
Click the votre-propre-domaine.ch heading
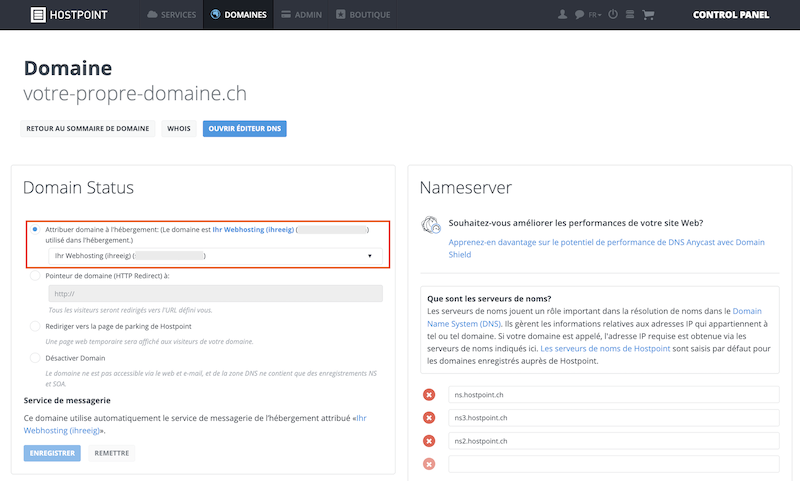[x=135, y=93]
